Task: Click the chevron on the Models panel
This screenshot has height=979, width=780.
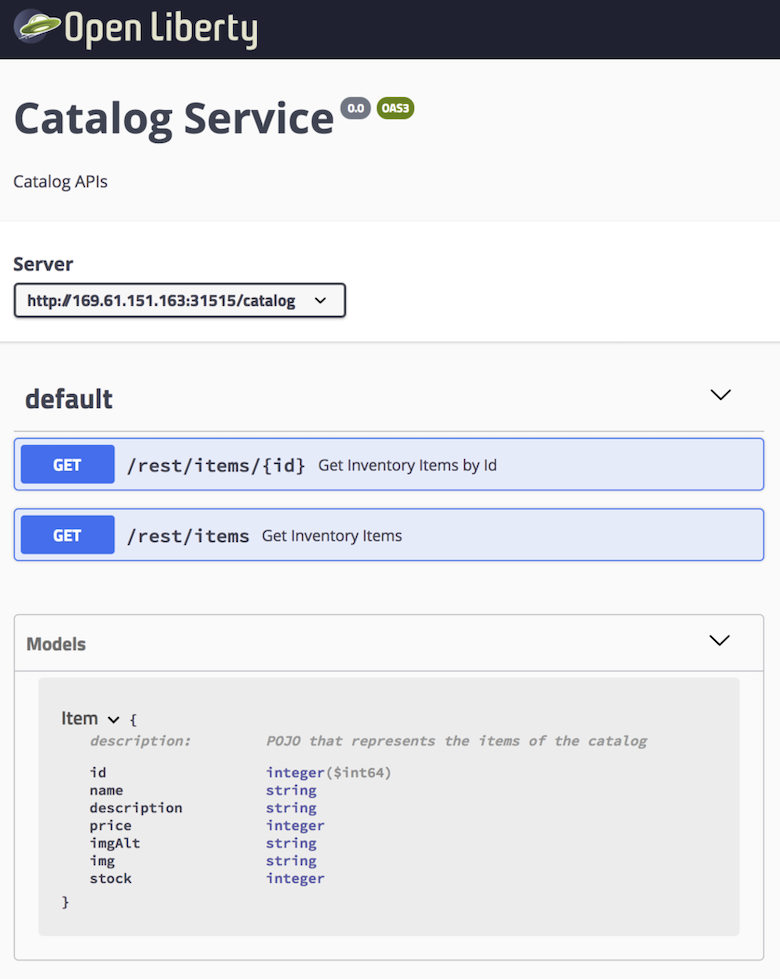Action: pyautogui.click(x=720, y=643)
